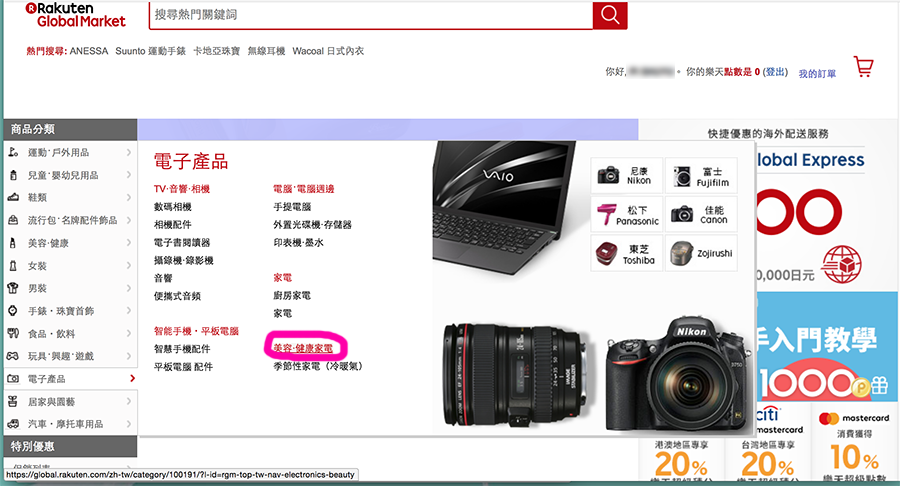Viewport: 900px width, 486px height.
Task: Open the shopping cart icon
Action: tap(863, 67)
